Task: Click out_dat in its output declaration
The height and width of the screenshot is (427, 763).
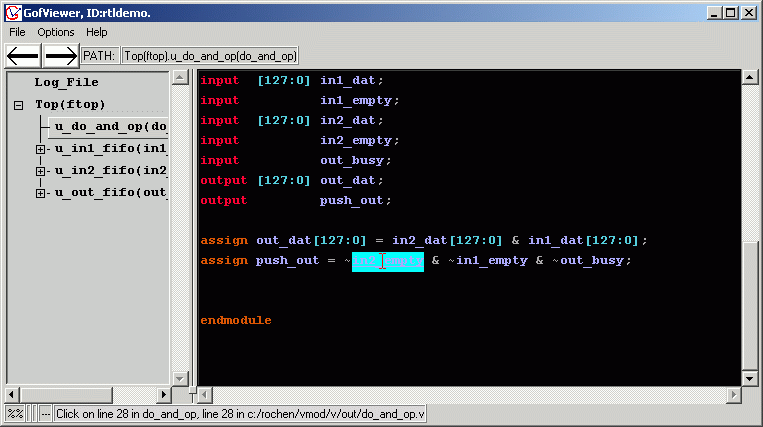Action: click(x=347, y=180)
